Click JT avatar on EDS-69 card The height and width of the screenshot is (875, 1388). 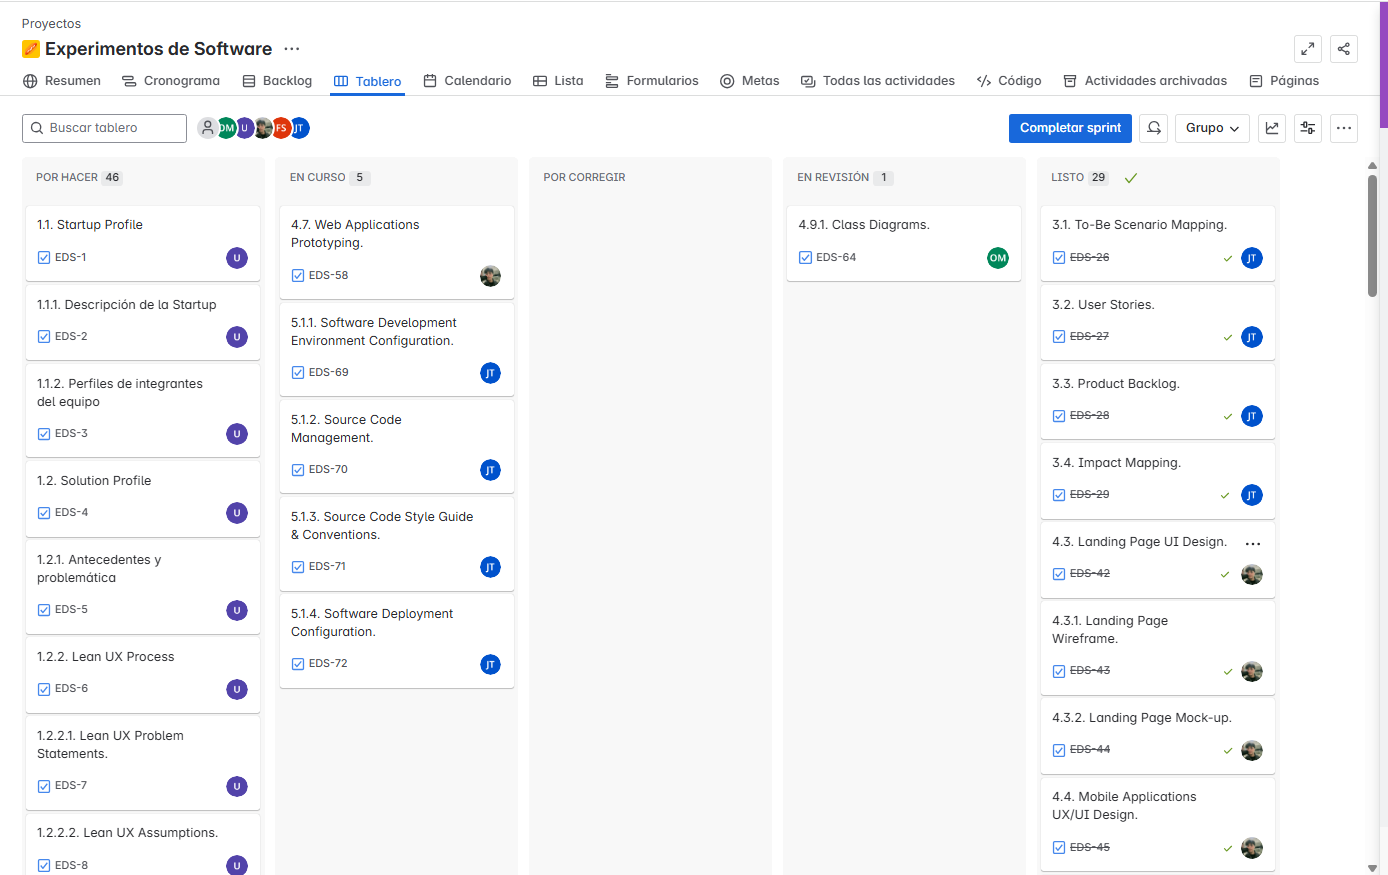(490, 373)
